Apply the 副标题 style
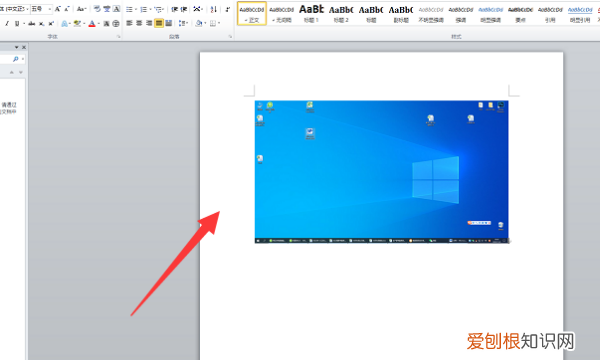The image size is (600, 360). tap(401, 13)
